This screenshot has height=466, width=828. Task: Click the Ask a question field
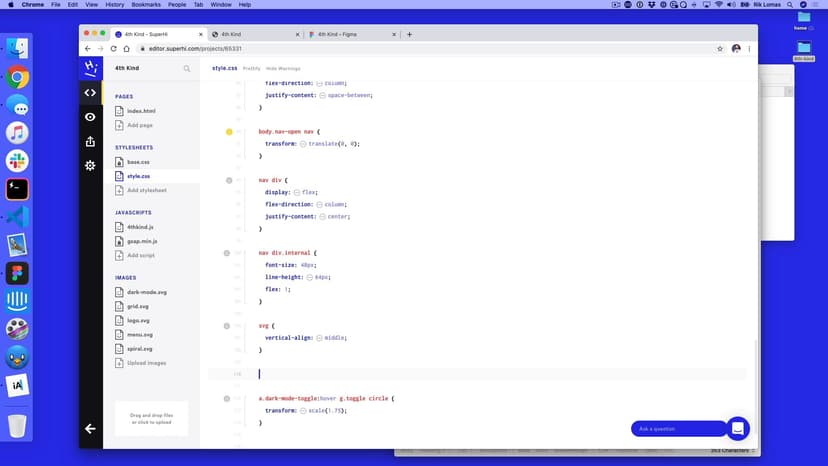click(675, 429)
